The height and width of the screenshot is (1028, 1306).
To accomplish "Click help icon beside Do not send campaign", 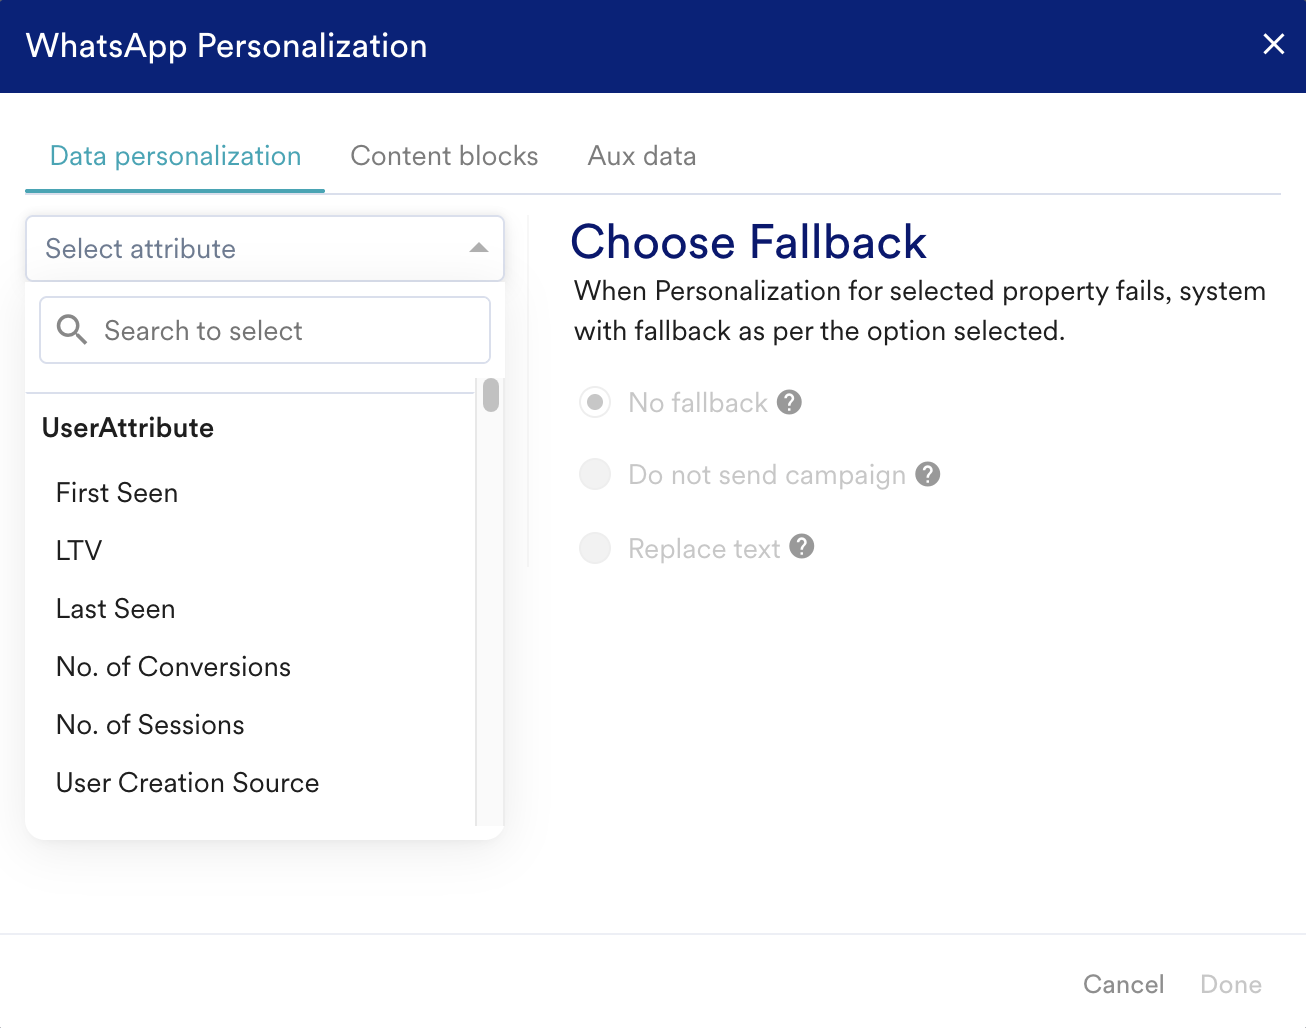I will tap(928, 474).
